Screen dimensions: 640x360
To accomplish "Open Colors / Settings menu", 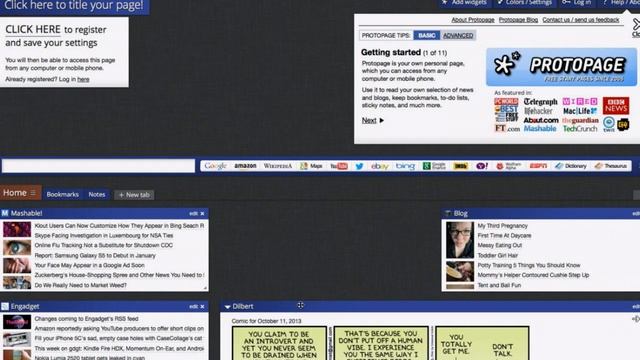I will point(524,3).
